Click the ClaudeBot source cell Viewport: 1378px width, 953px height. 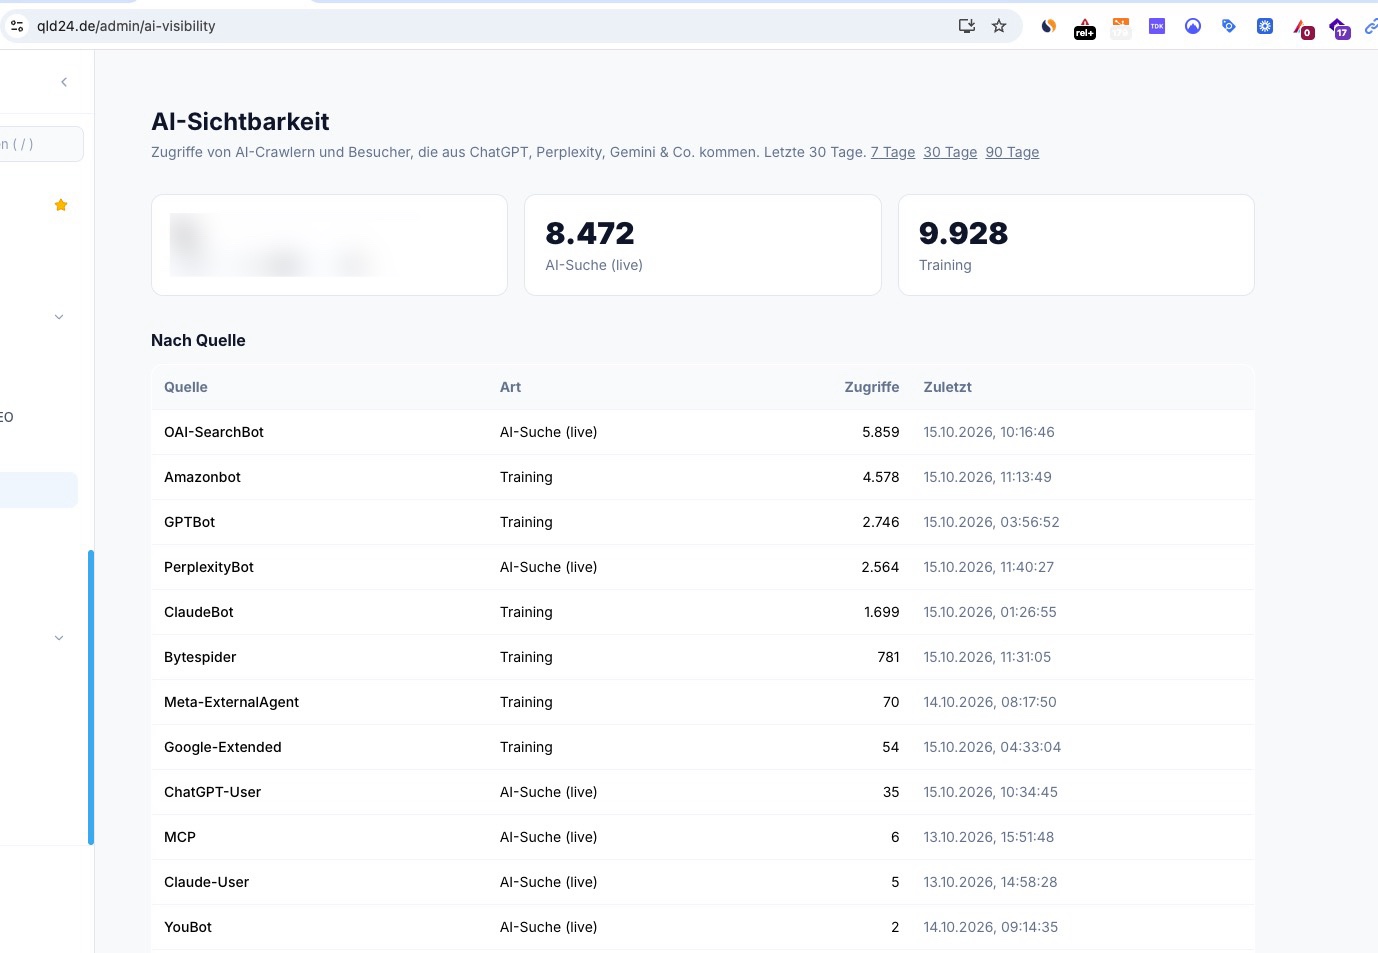tap(199, 612)
